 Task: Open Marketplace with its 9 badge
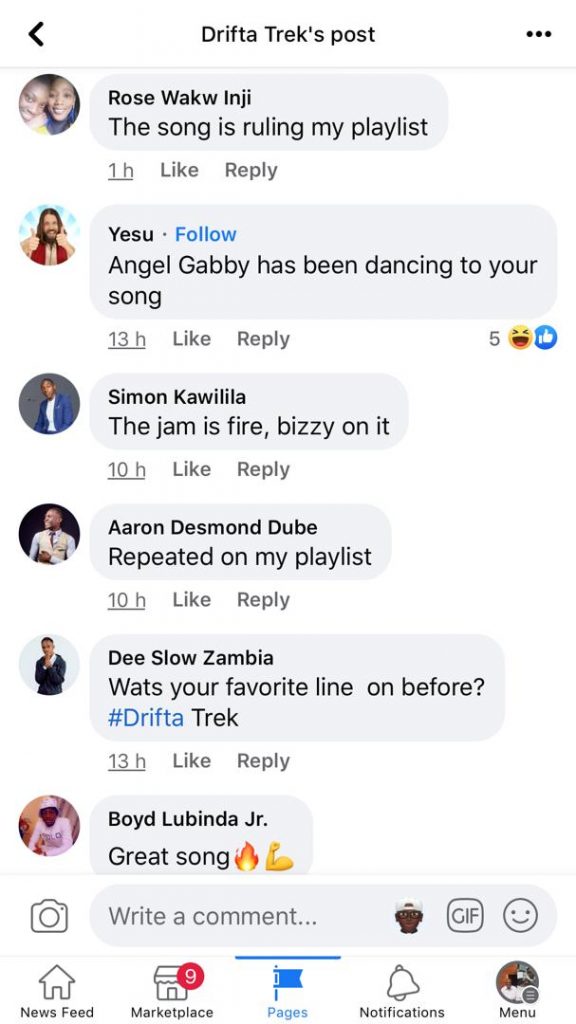172,991
